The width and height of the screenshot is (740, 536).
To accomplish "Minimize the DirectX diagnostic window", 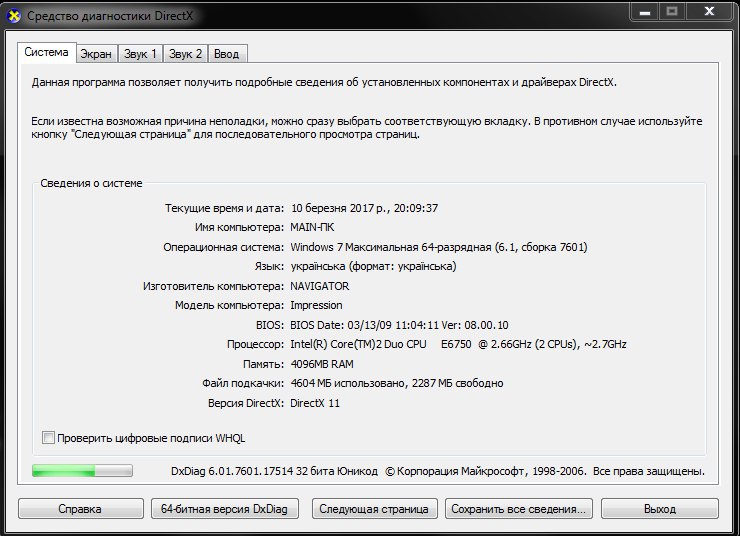I will click(x=645, y=12).
